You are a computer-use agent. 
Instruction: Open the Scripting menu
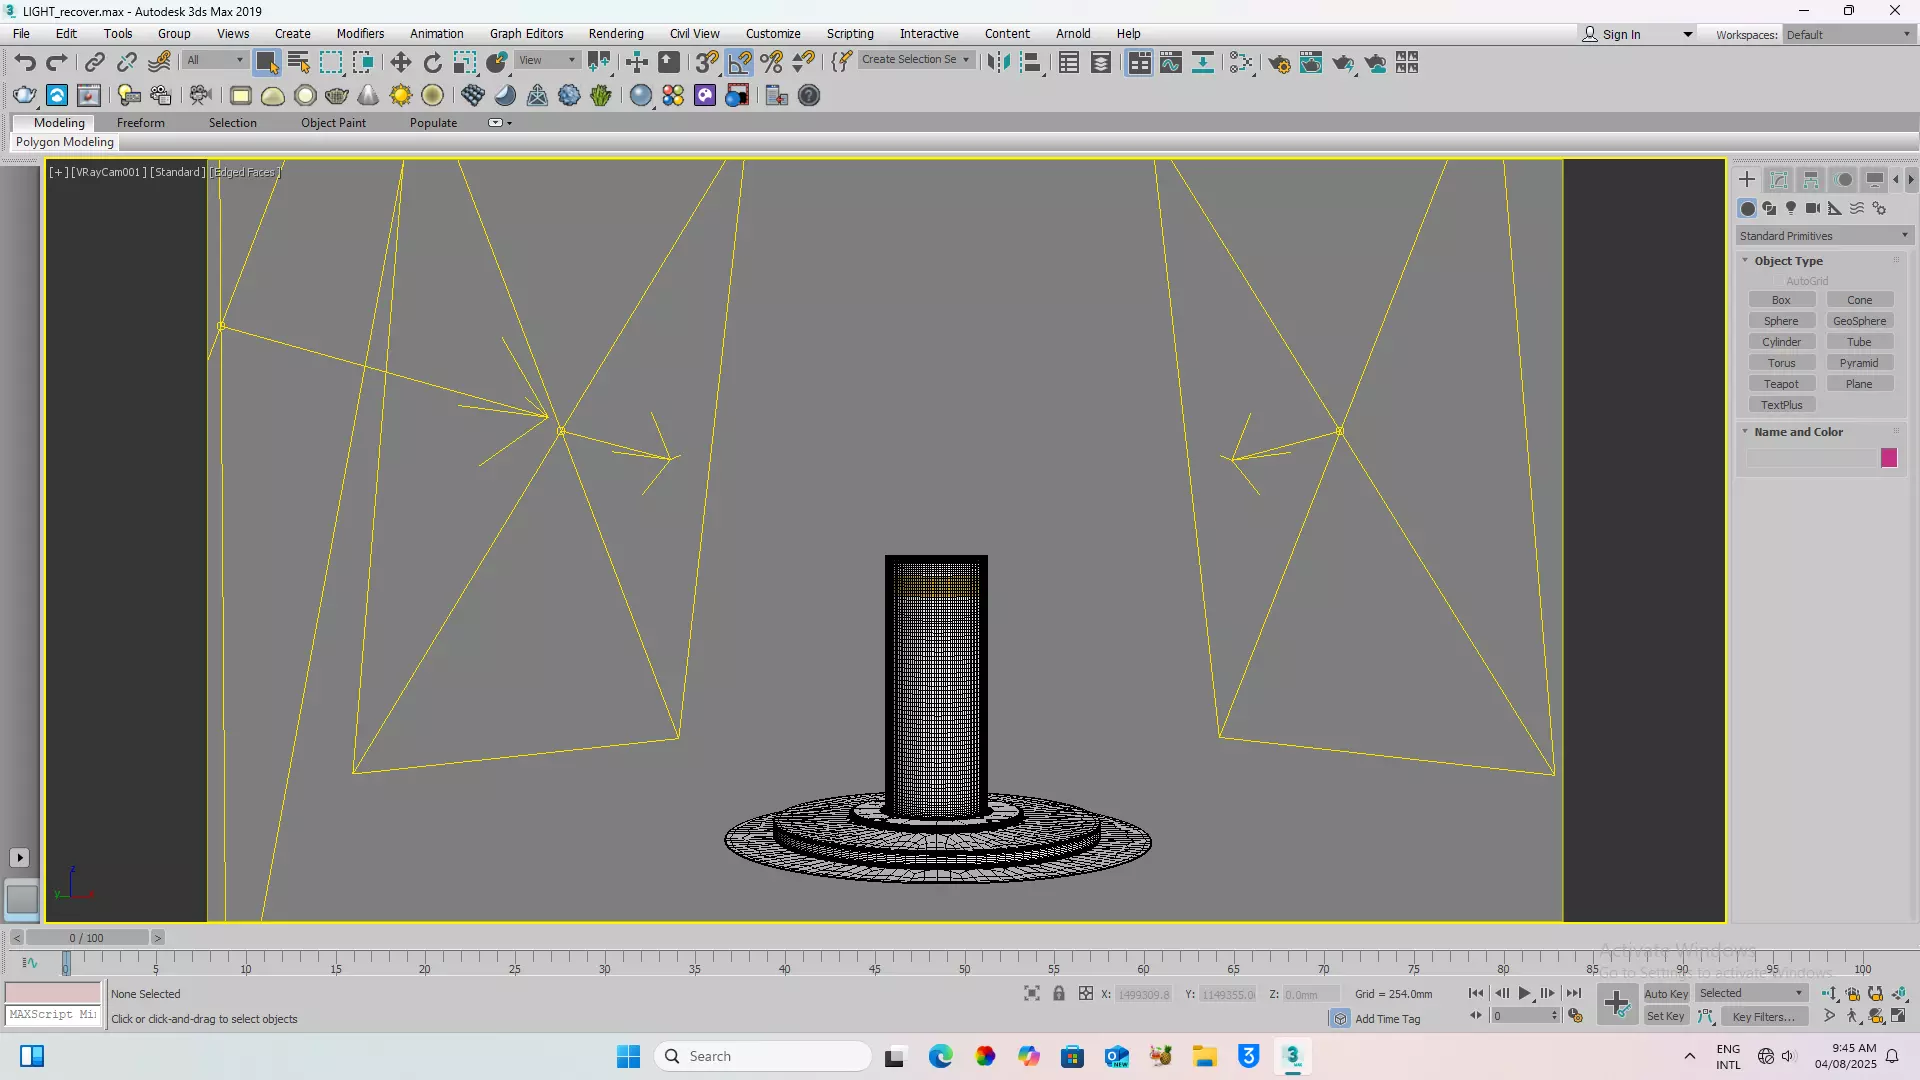[x=850, y=33]
